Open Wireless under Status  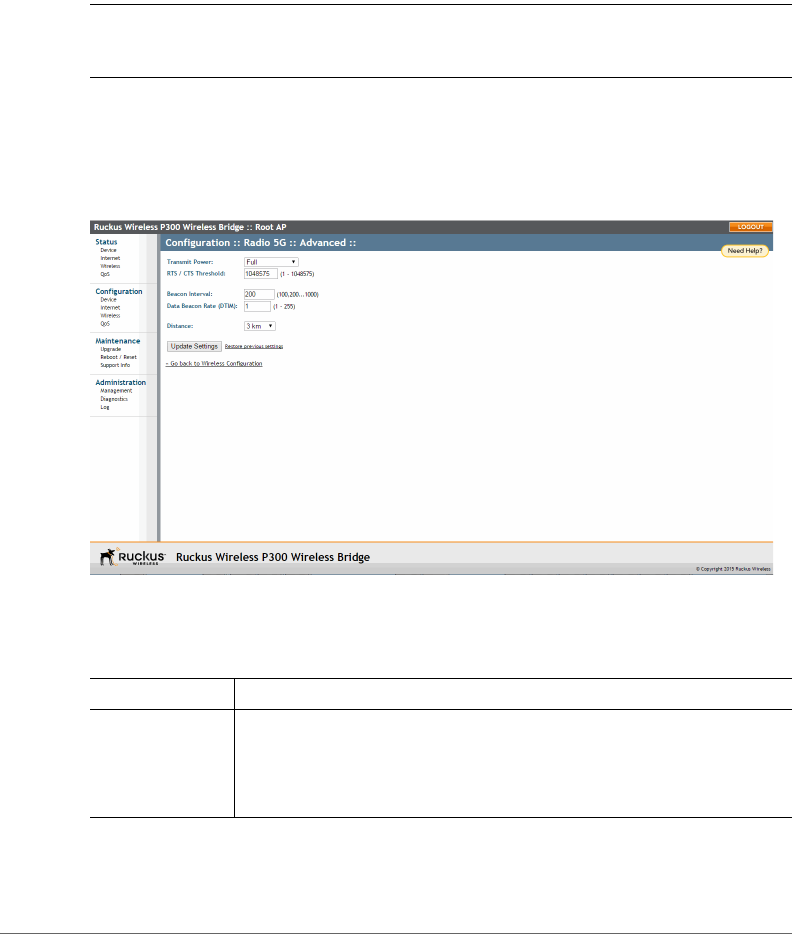110,266
